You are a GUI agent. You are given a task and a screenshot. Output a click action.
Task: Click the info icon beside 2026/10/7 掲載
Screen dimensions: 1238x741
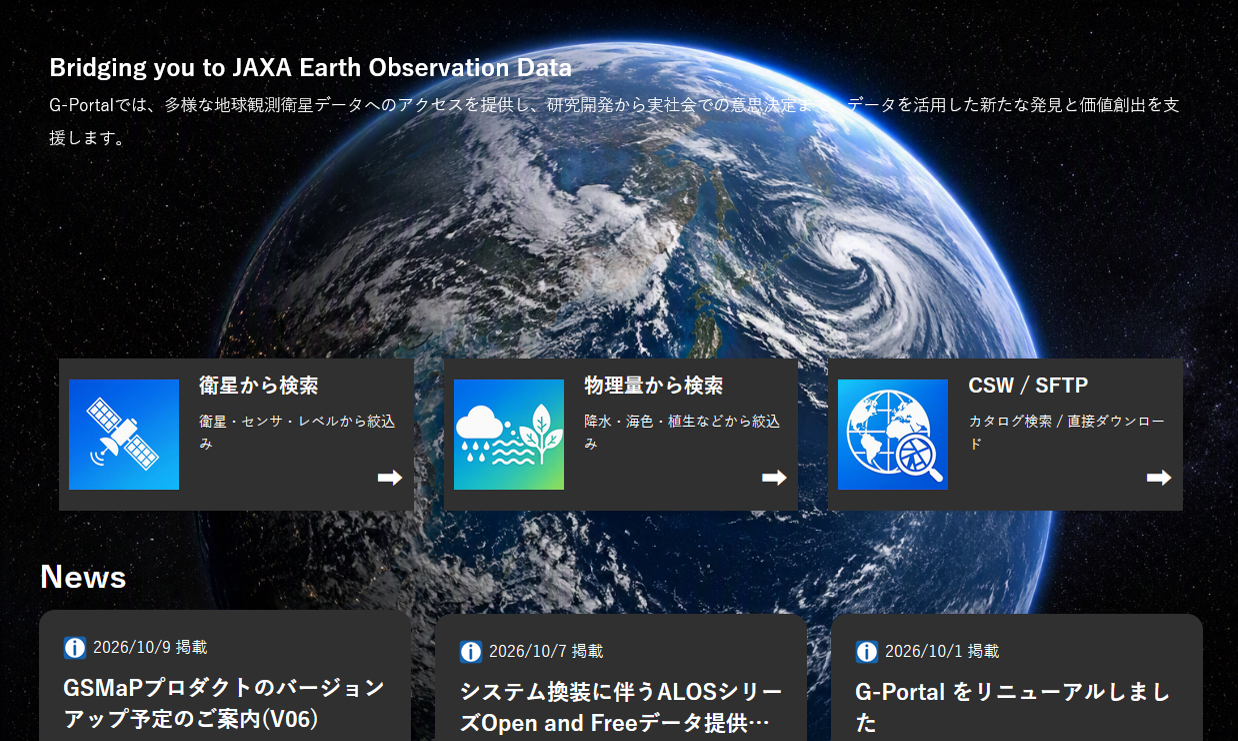(471, 652)
